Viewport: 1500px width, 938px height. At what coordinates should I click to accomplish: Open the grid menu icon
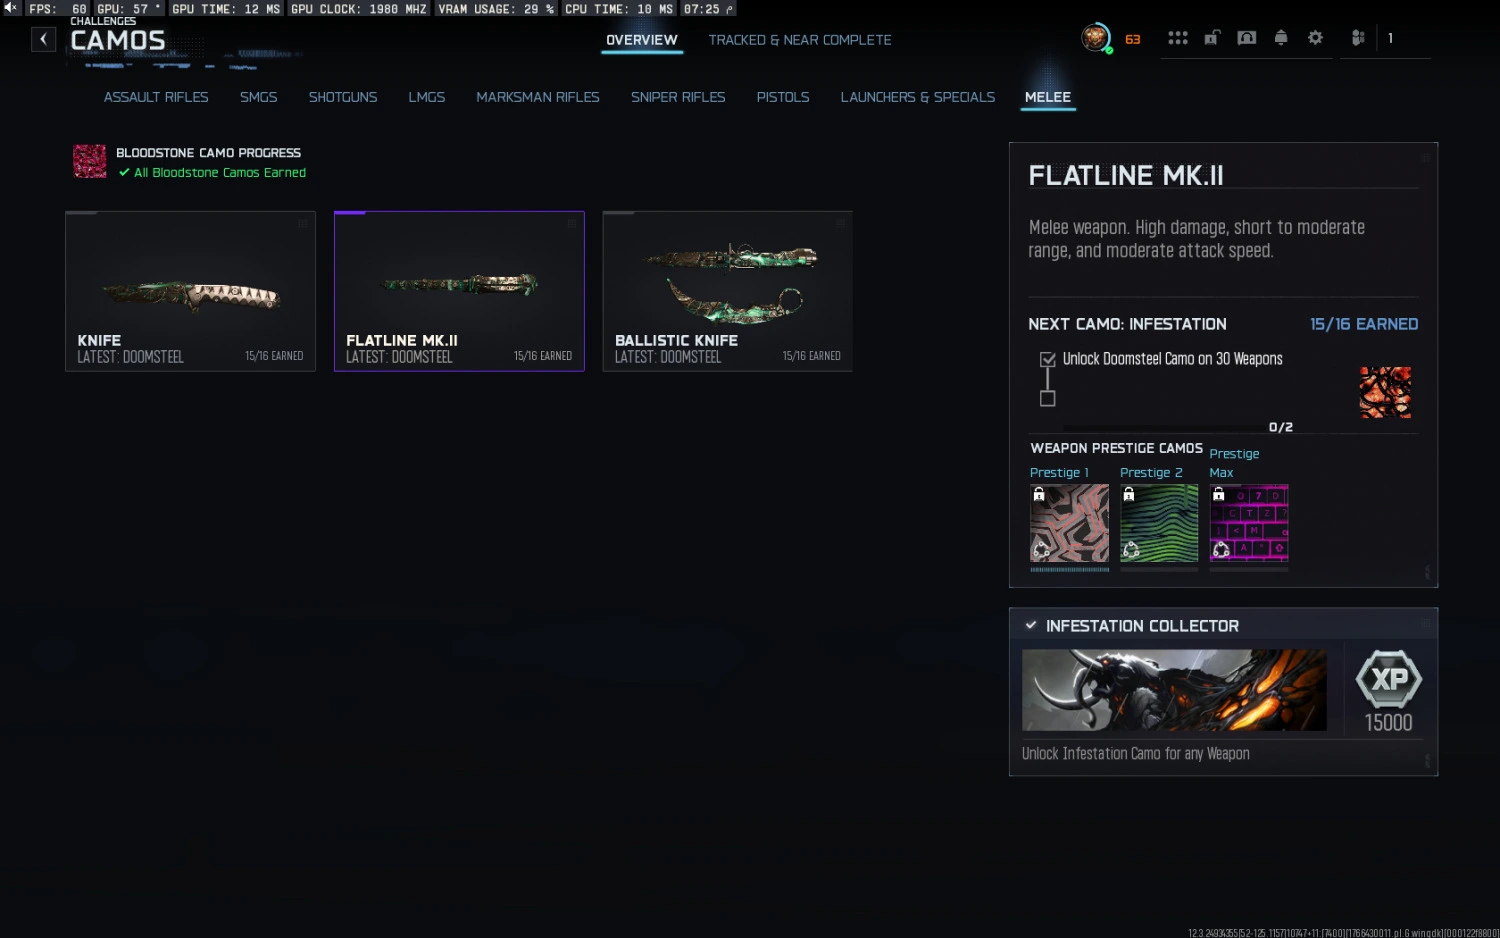point(1178,38)
